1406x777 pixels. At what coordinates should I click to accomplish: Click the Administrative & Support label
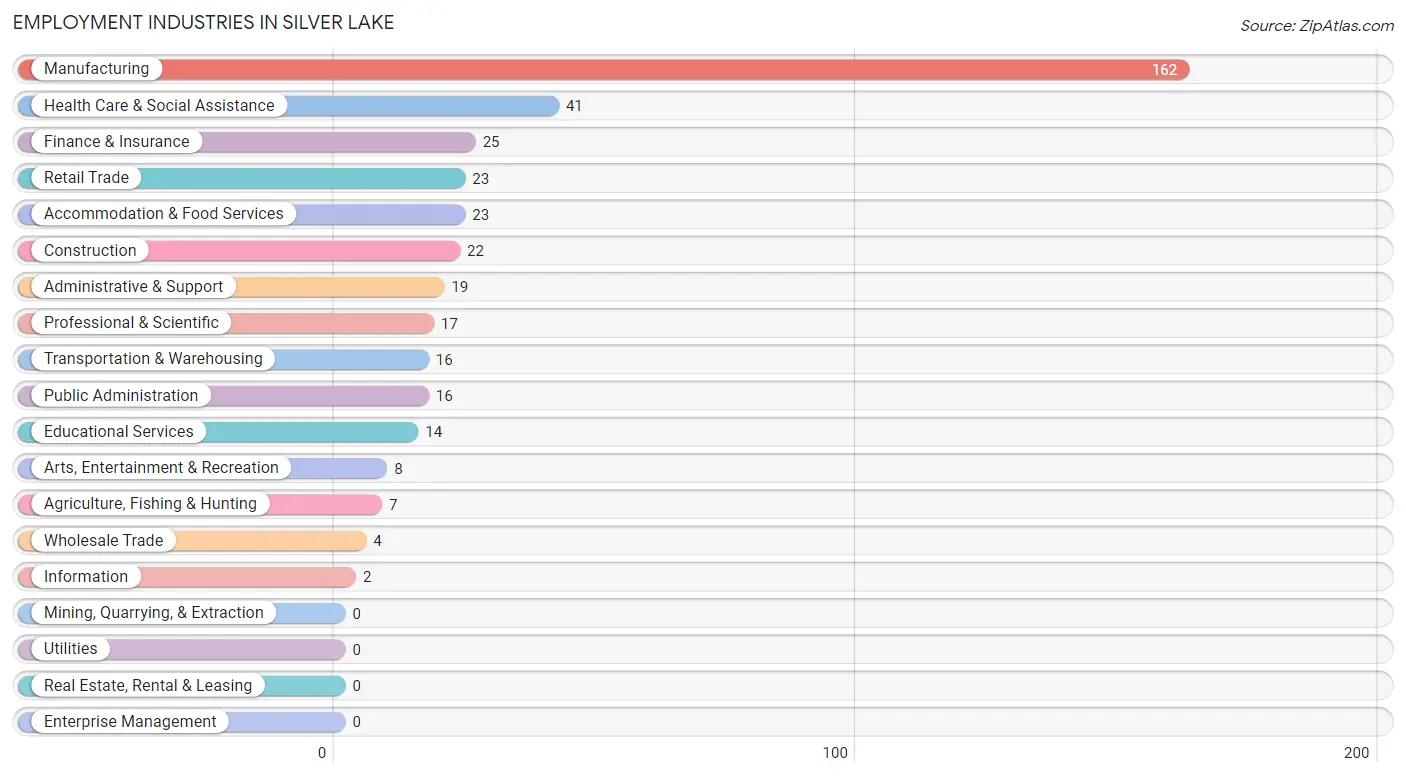[134, 286]
